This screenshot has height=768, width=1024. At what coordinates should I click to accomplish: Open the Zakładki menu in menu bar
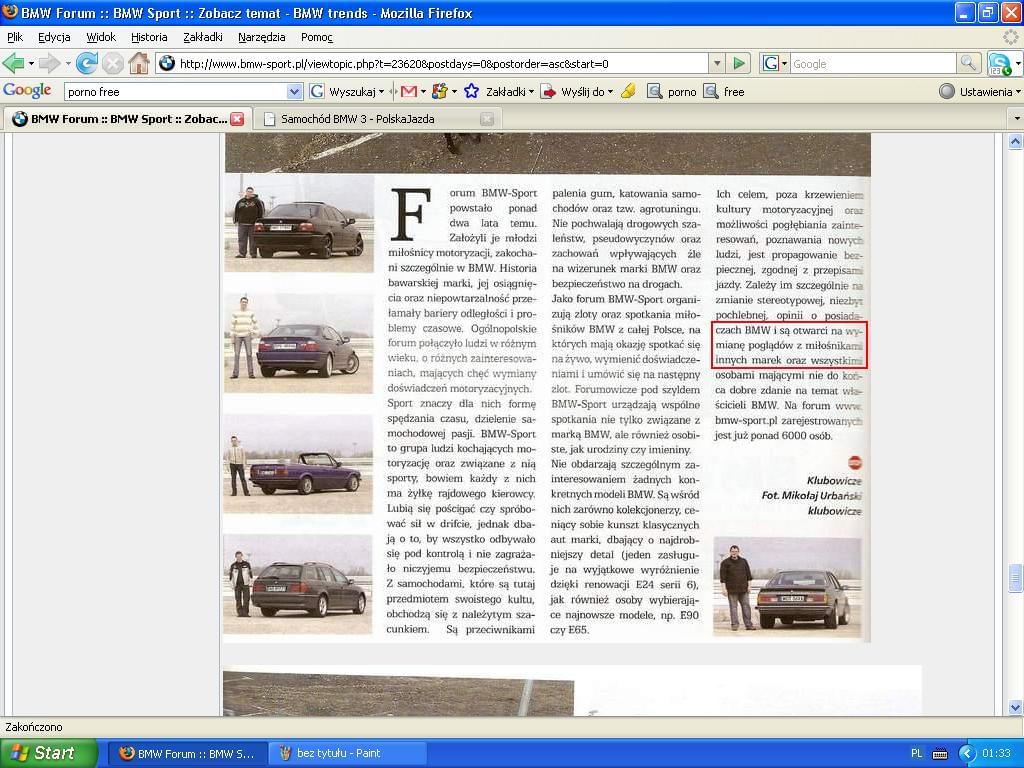click(x=202, y=37)
